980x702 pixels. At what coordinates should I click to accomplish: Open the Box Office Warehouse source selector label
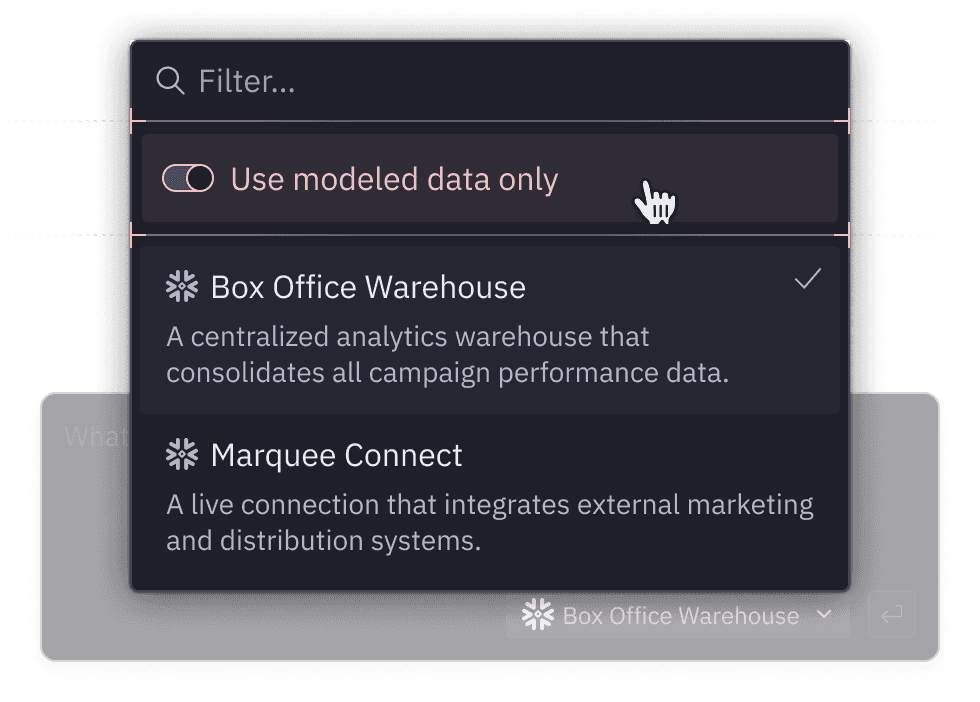point(680,616)
